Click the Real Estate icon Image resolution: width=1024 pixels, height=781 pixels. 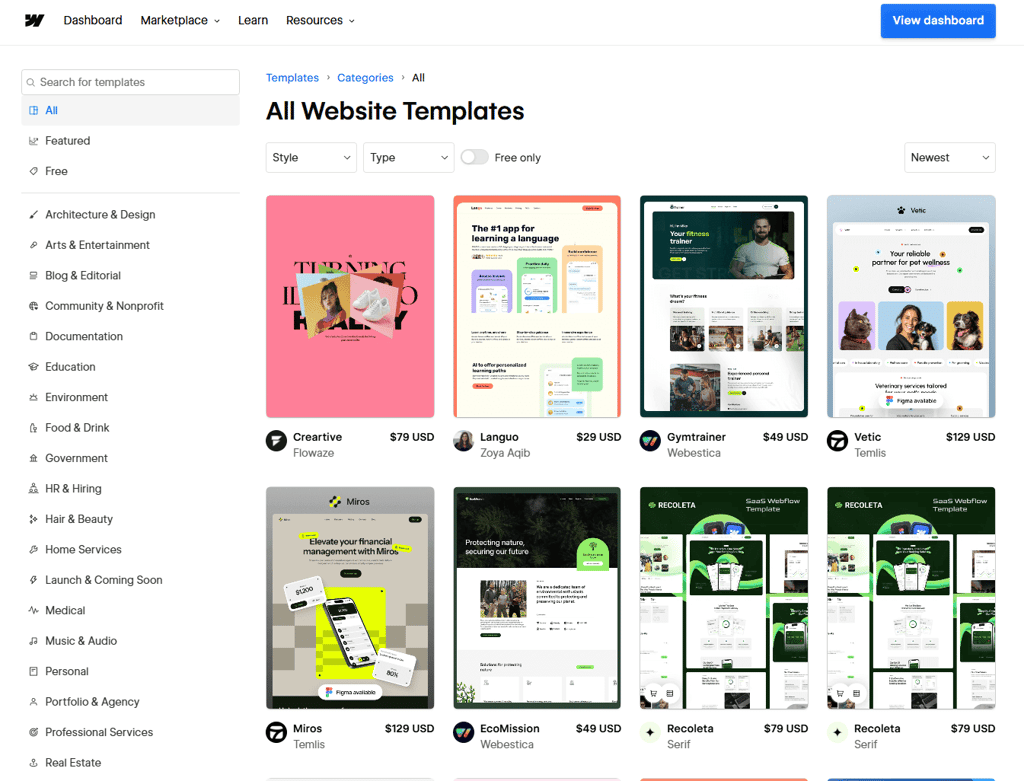click(x=33, y=763)
